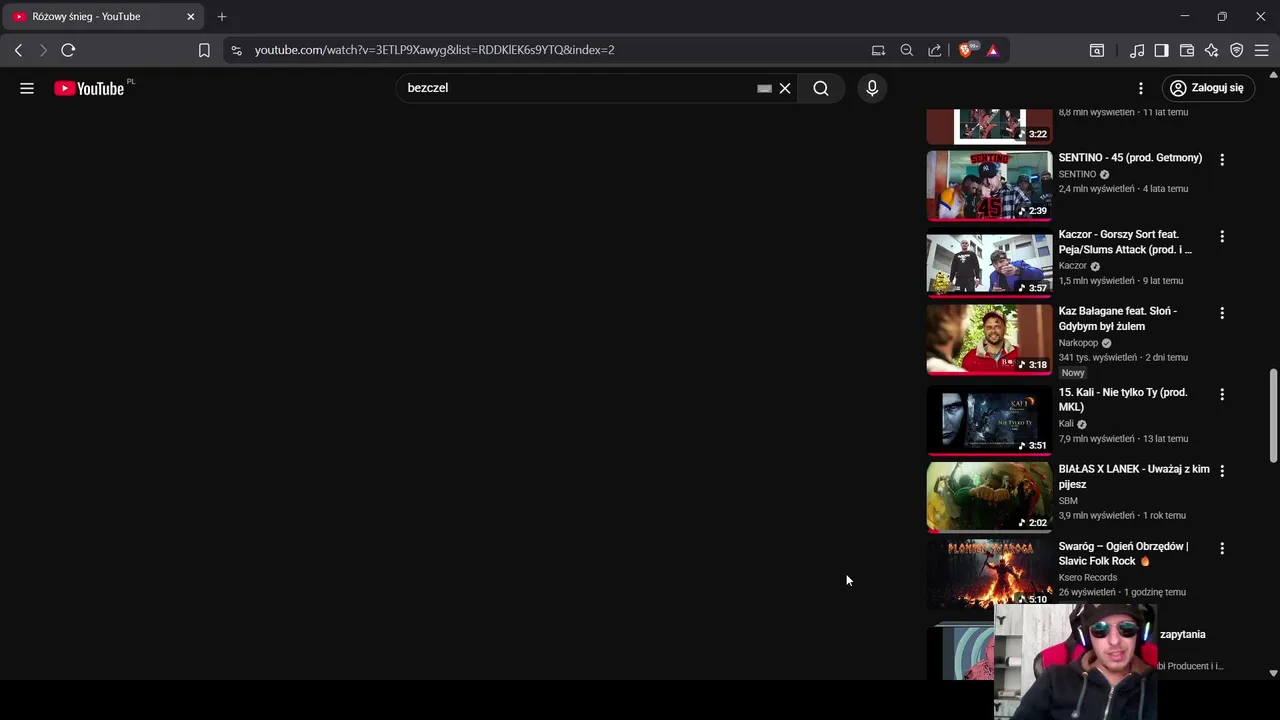Open the on-screen keyboard in search box
The image size is (1280, 720).
(764, 88)
